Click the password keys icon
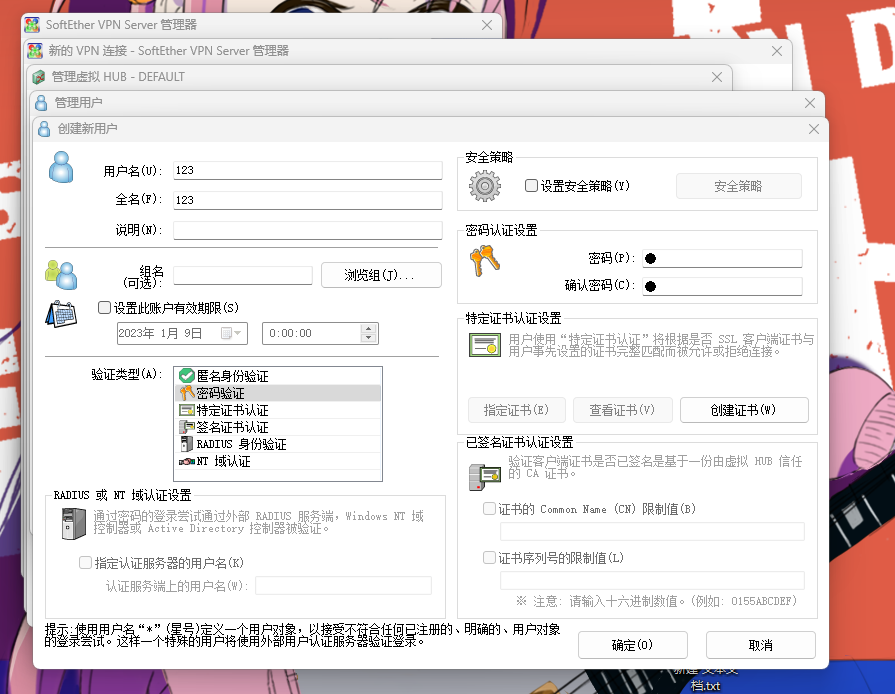Image resolution: width=895 pixels, height=694 pixels. tap(485, 261)
